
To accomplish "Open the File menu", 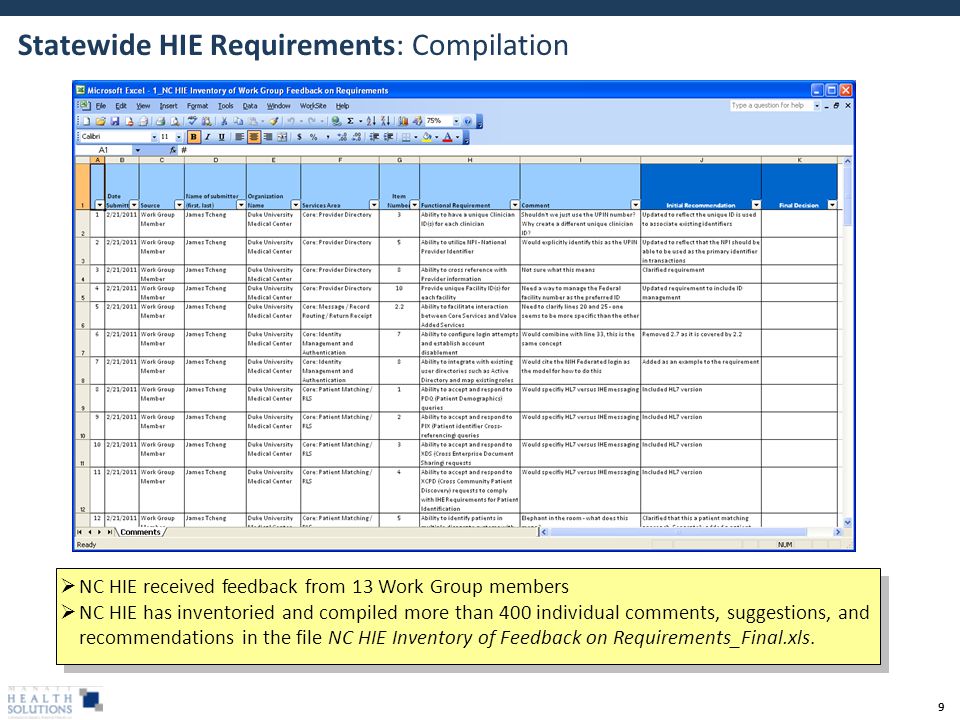I will 101,106.
